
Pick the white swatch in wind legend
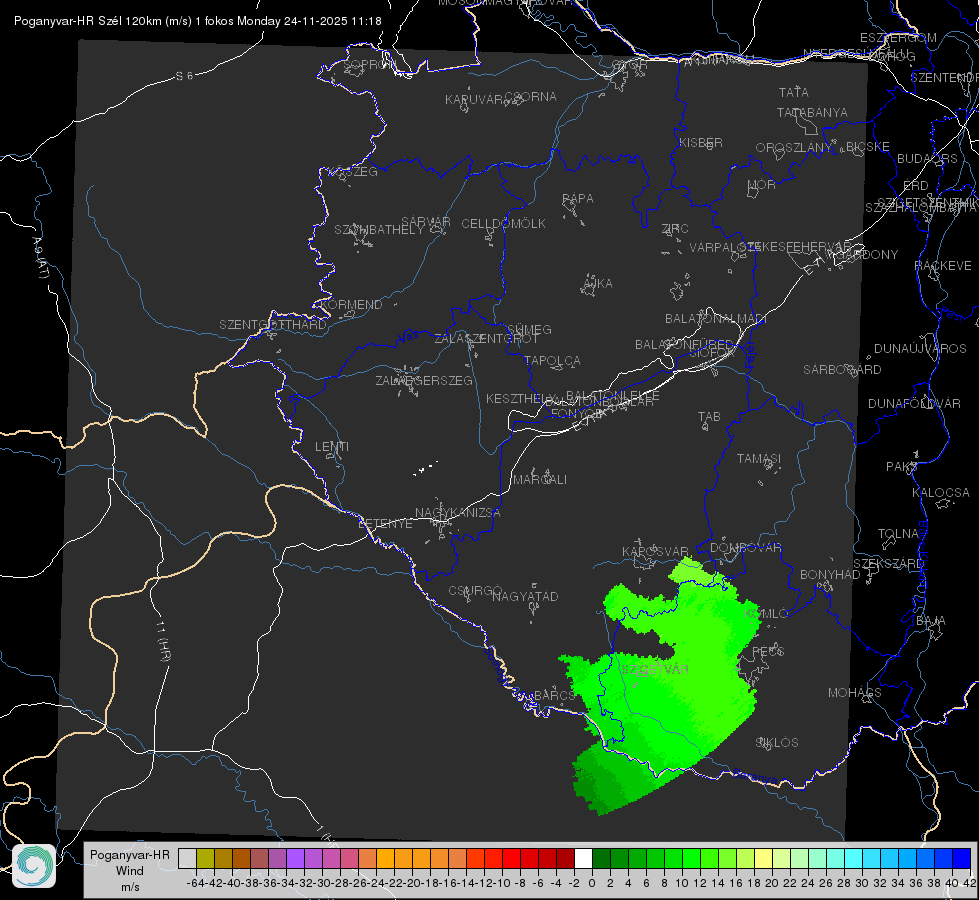coord(583,858)
